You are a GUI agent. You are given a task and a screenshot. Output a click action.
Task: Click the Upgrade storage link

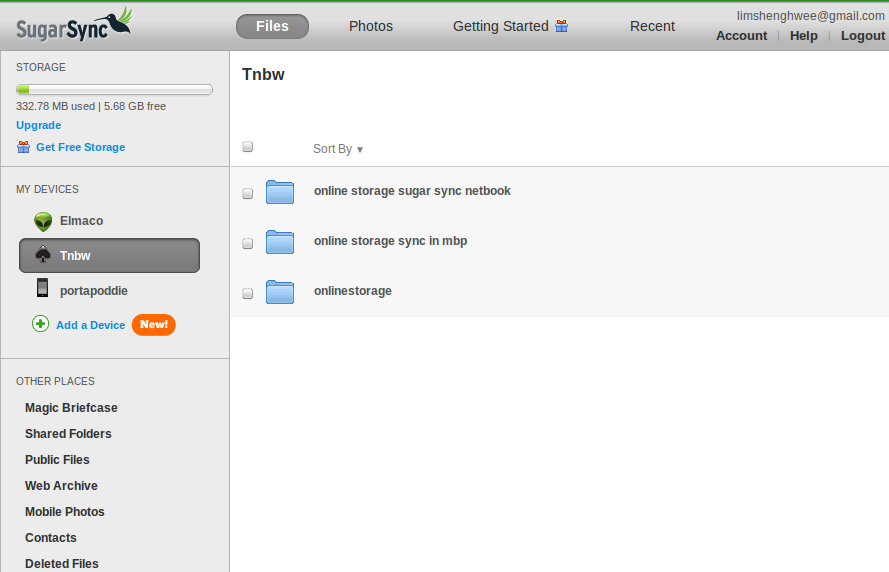(39, 125)
